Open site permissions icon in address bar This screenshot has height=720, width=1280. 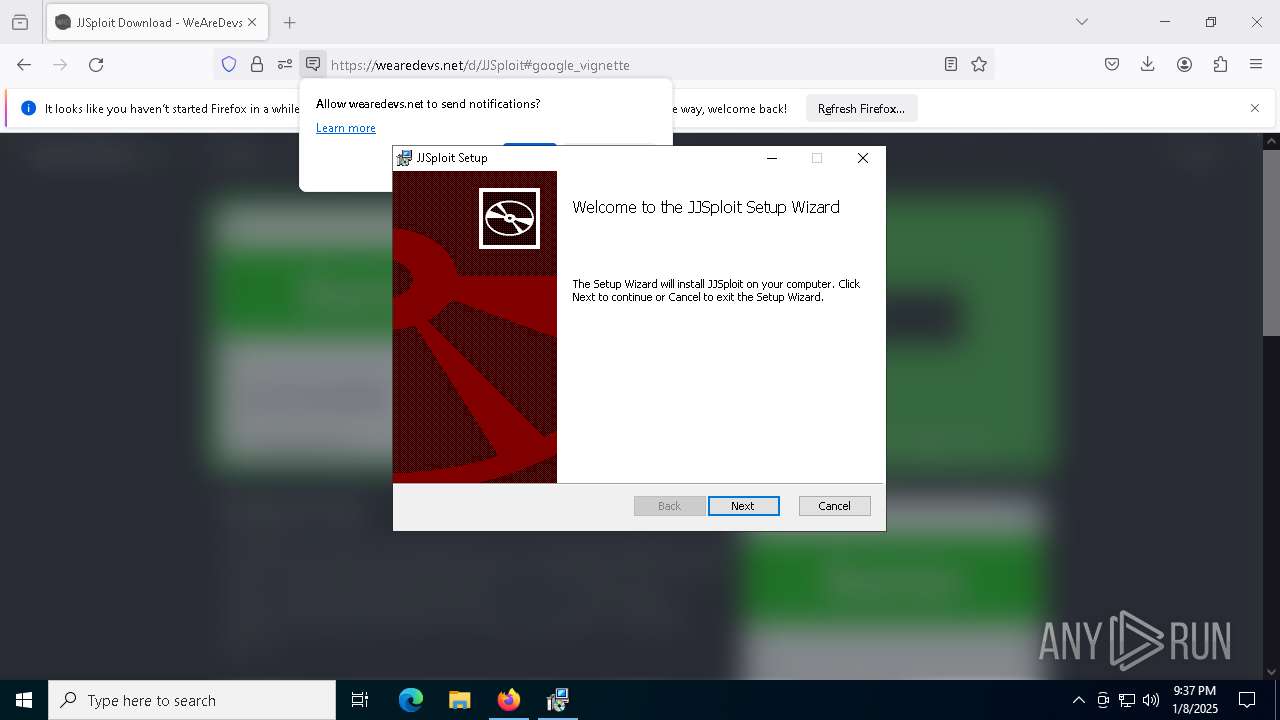coord(285,65)
